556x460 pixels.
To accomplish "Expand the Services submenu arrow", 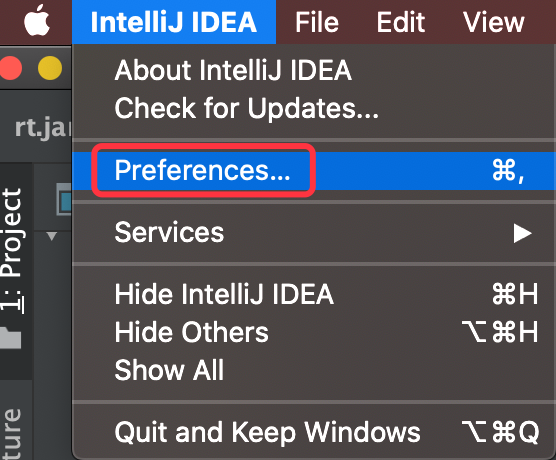I will [x=523, y=233].
